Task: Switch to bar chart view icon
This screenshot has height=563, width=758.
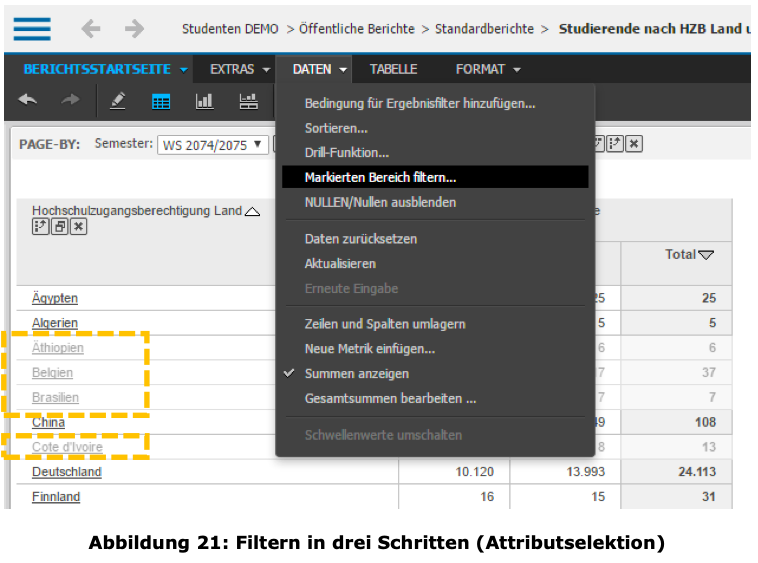Action: (204, 101)
